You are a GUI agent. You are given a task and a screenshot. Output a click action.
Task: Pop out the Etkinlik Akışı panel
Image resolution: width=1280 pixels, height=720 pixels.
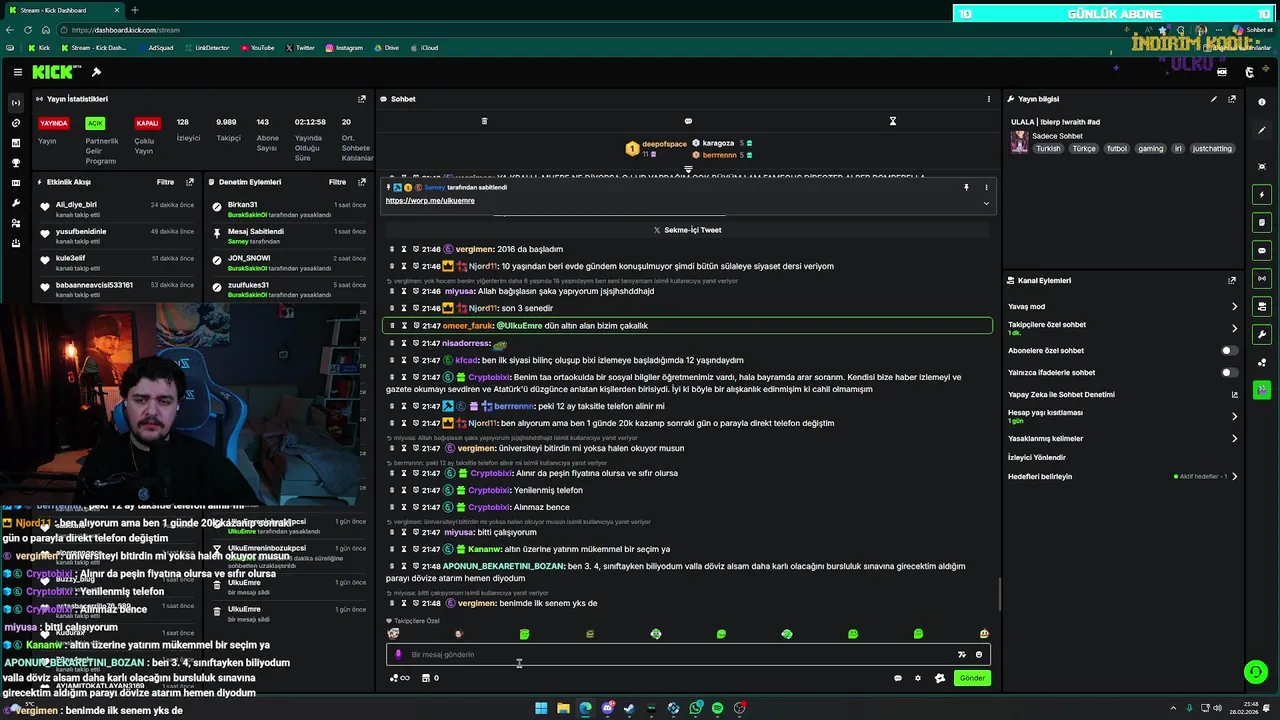coord(190,182)
